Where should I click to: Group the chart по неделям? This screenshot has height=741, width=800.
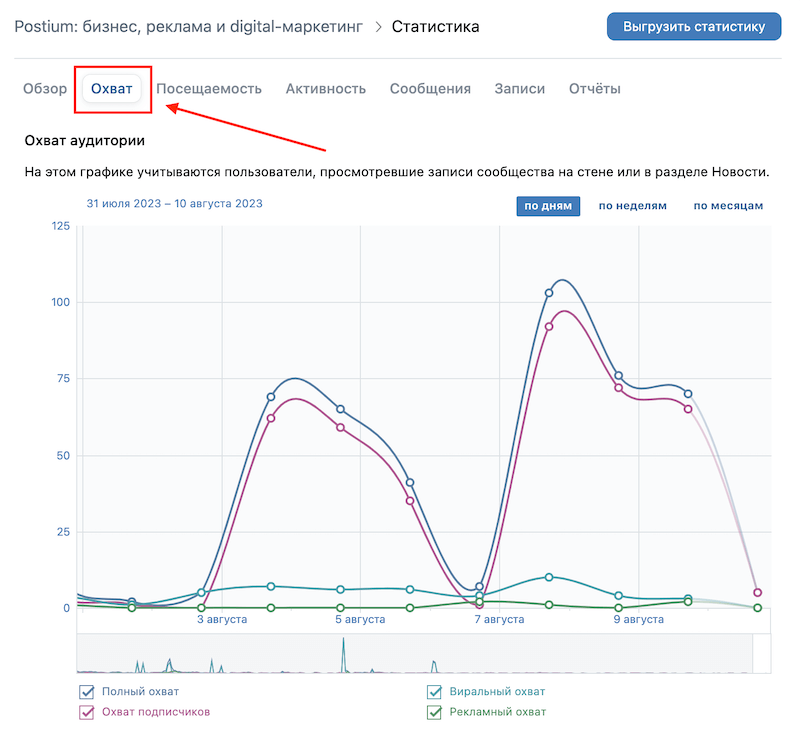pos(632,206)
